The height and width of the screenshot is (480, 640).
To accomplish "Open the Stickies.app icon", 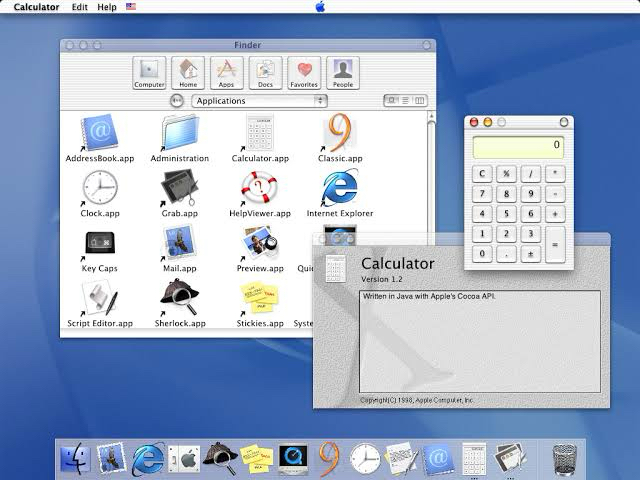I will pos(258,298).
